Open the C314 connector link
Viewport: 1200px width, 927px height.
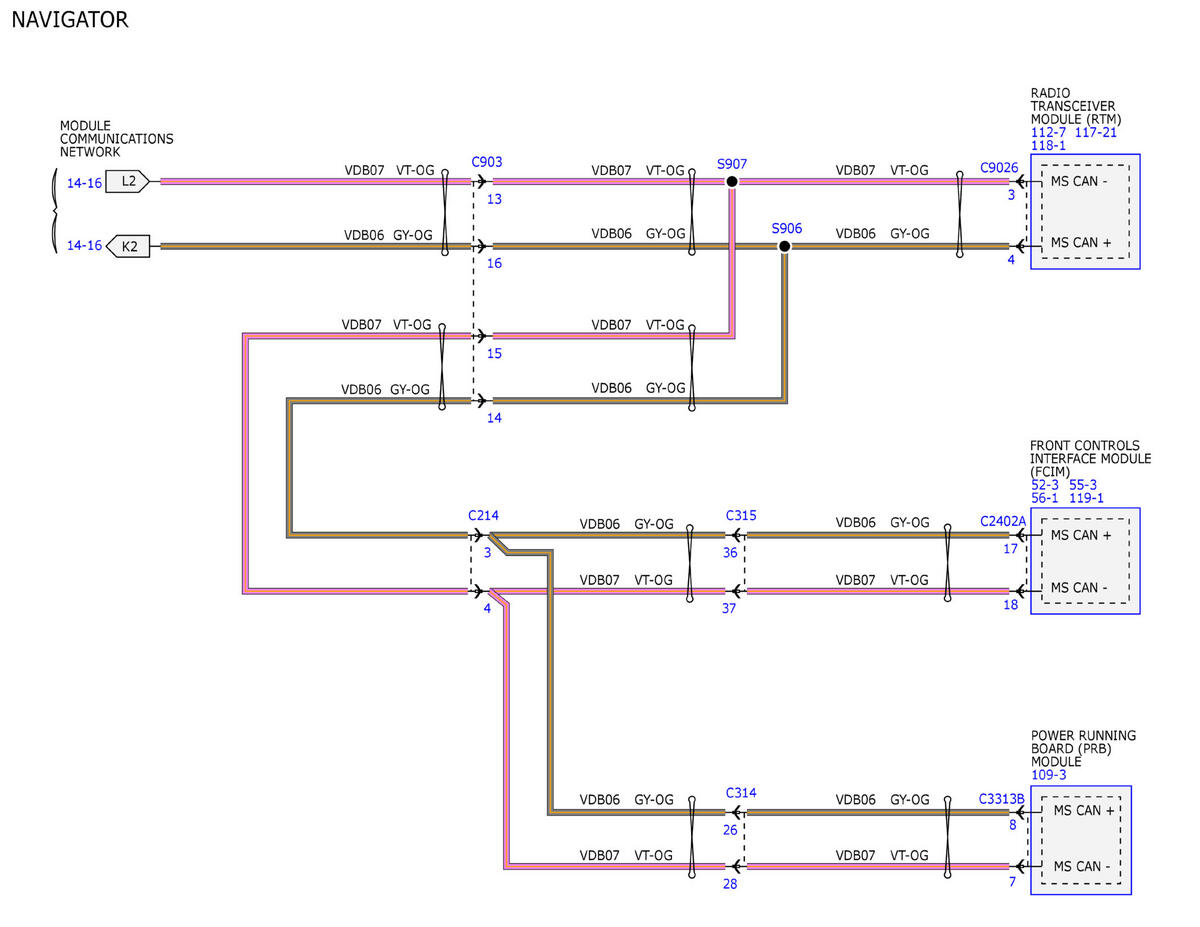(x=741, y=793)
